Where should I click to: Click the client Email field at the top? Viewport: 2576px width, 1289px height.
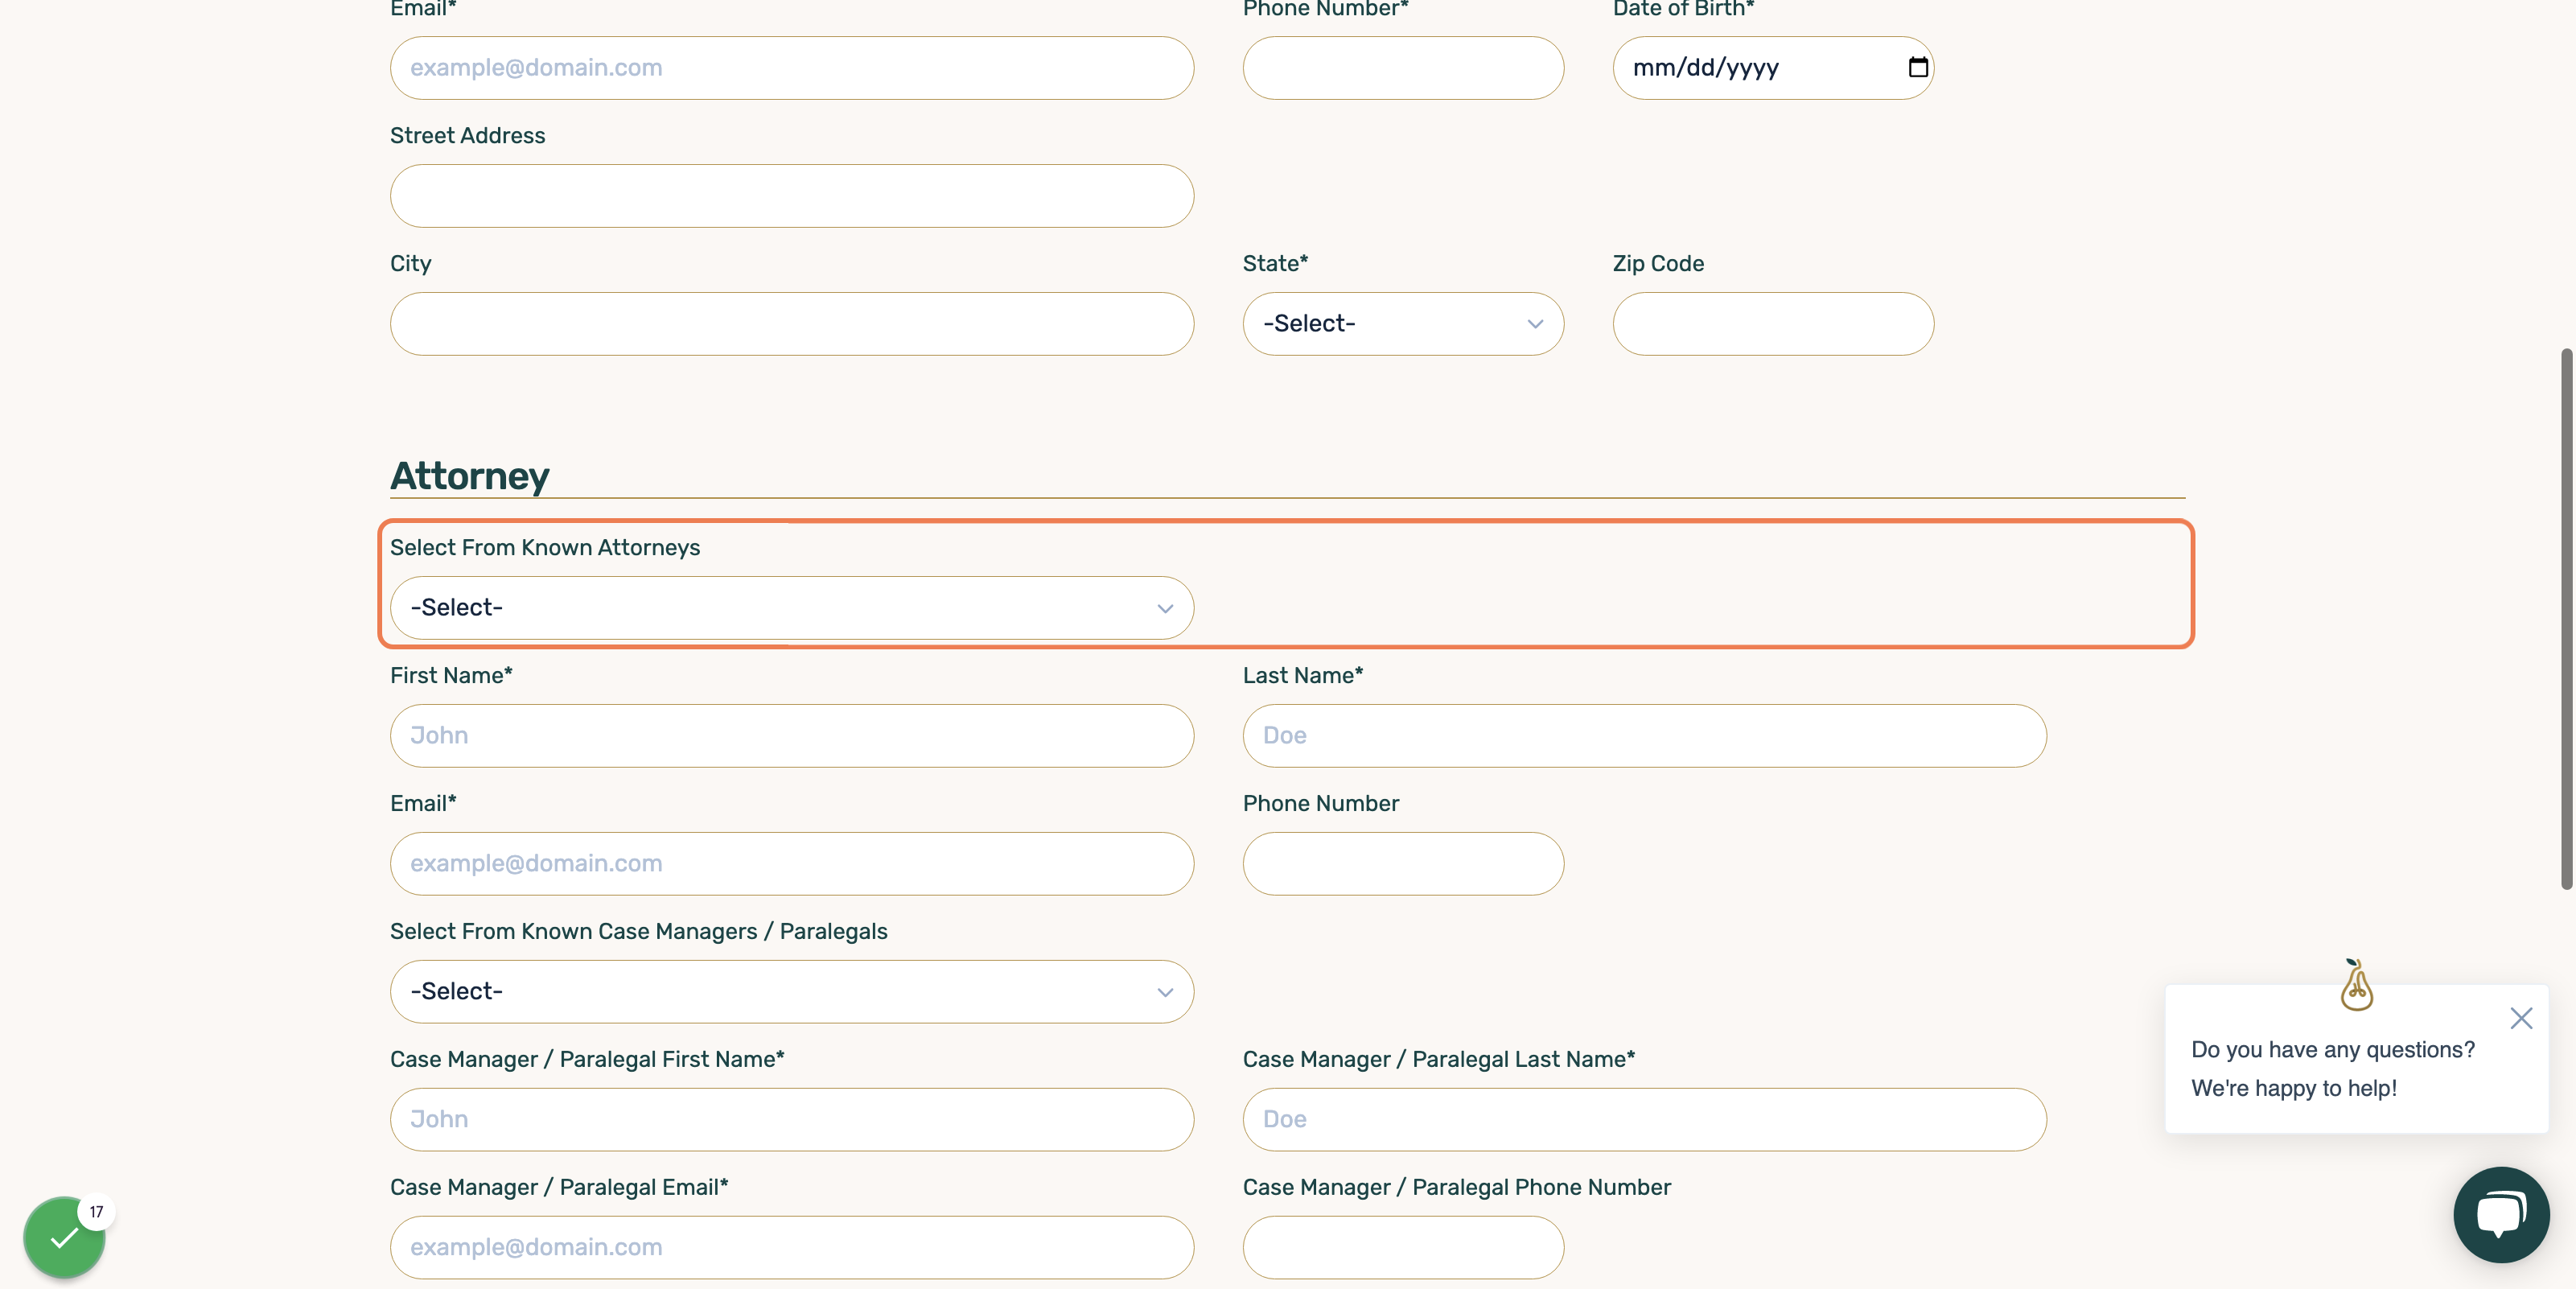[x=791, y=68]
